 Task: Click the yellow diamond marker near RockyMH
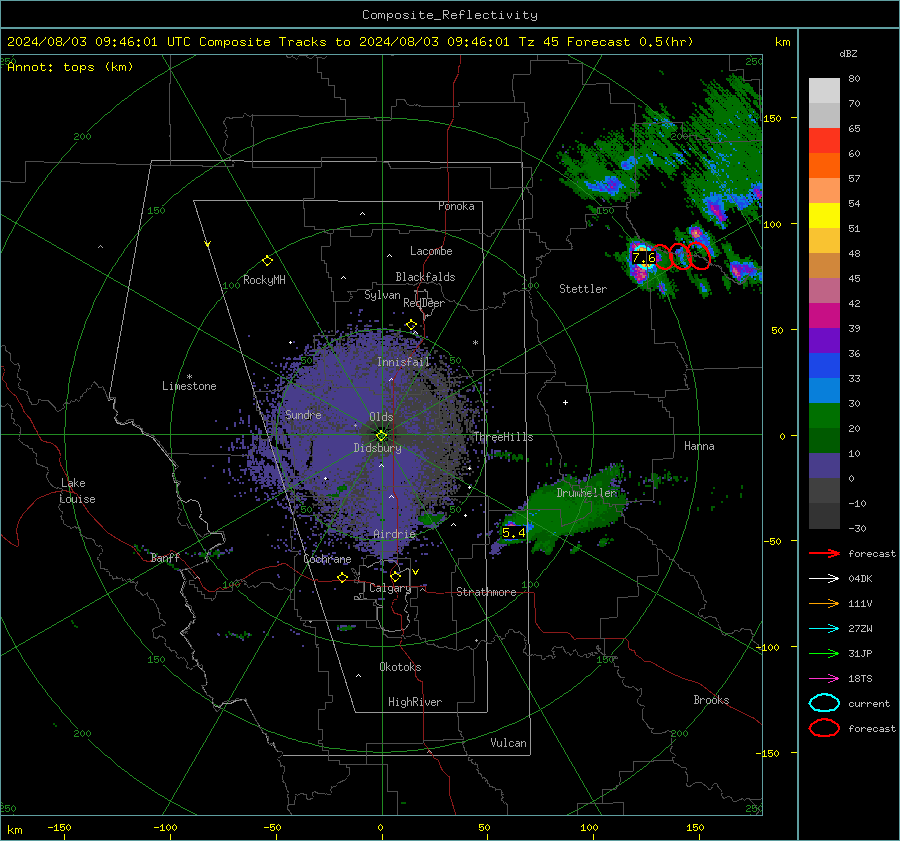267,261
